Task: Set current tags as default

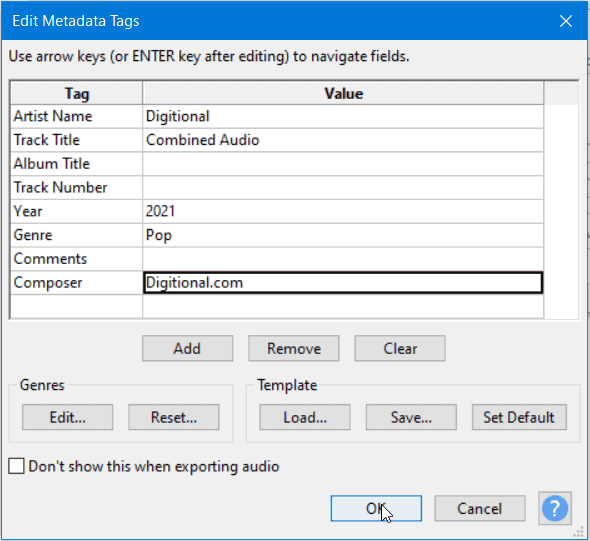Action: 519,417
